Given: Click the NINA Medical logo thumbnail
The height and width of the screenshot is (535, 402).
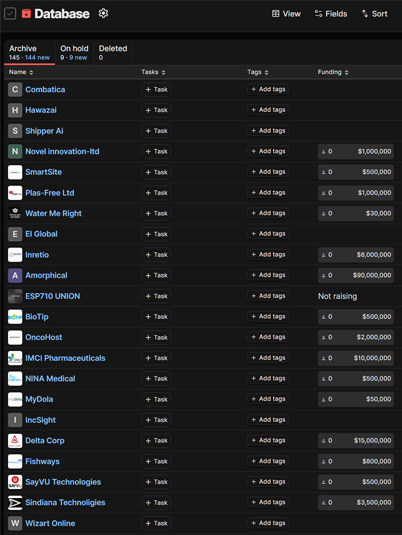Looking at the screenshot, I should 15,379.
